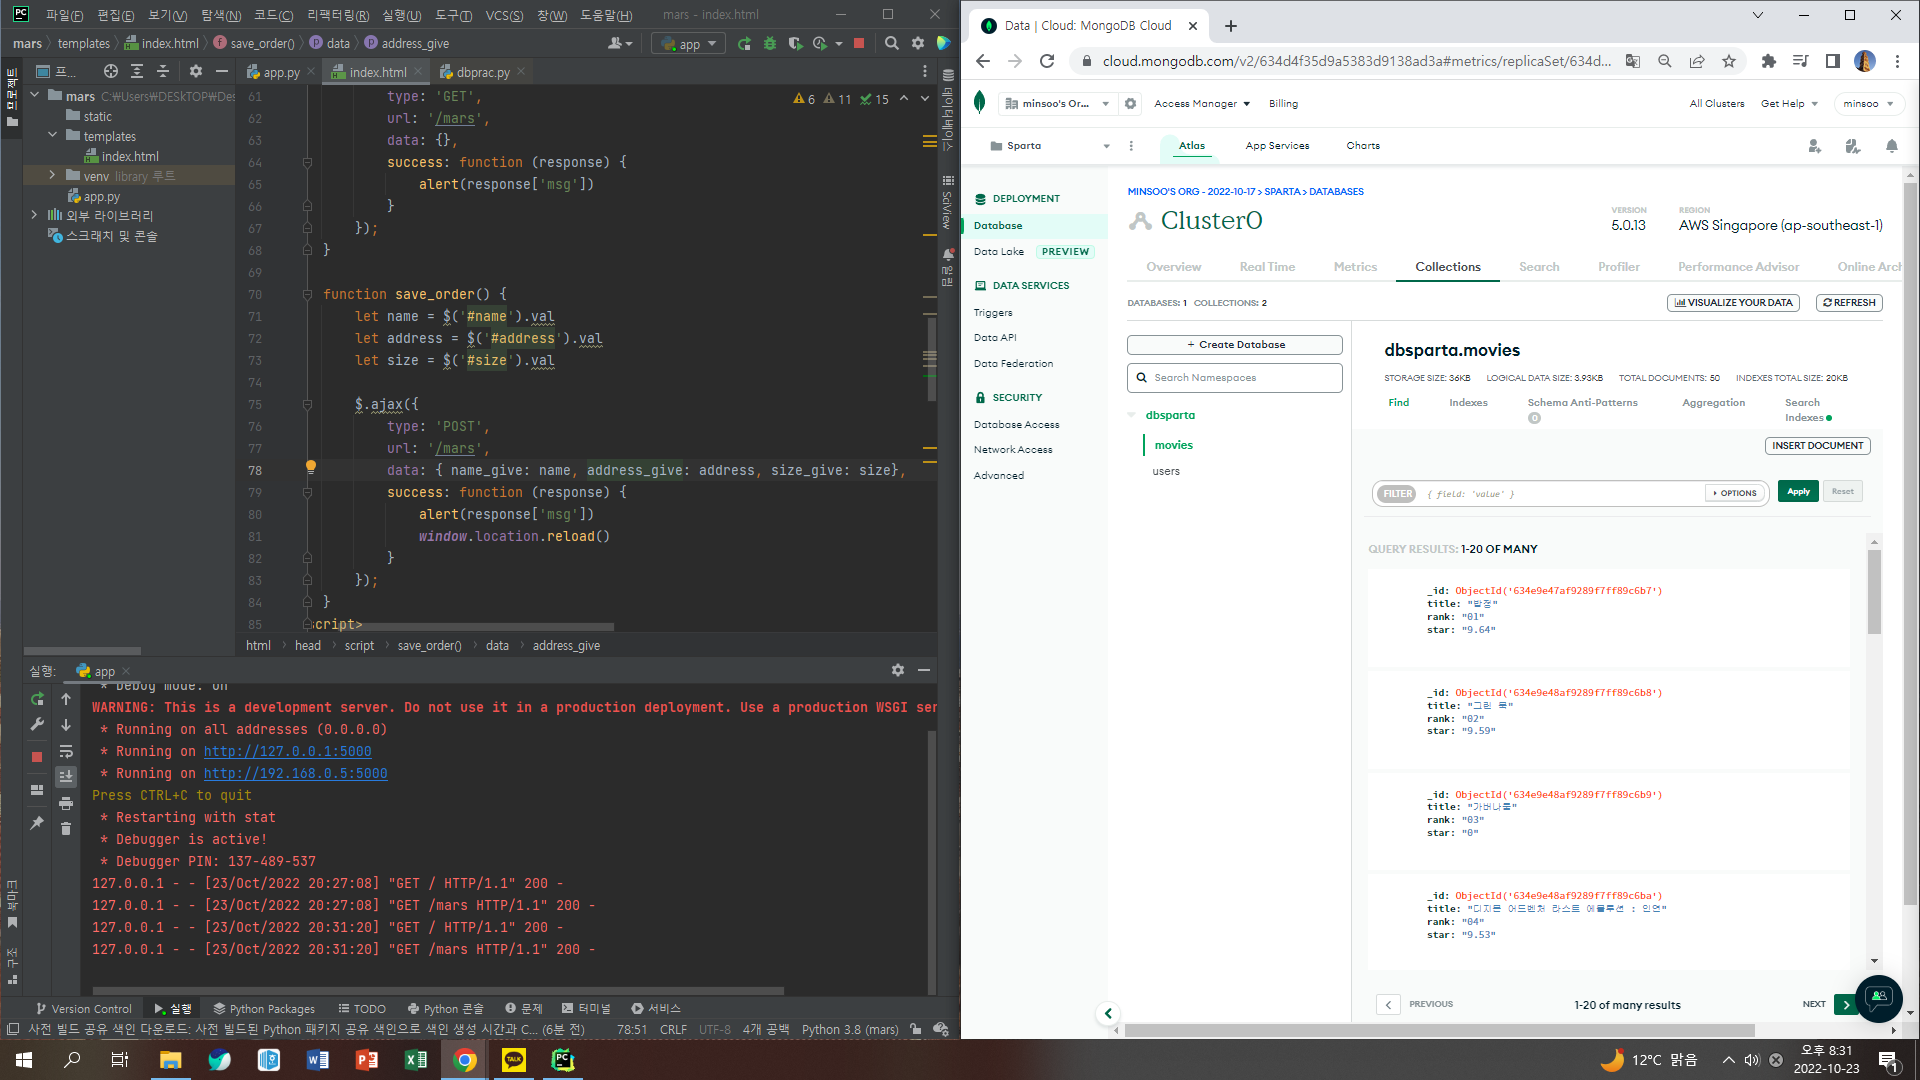The width and height of the screenshot is (1920, 1080).
Task: Open the Python Packages tool window
Action: [x=264, y=1009]
